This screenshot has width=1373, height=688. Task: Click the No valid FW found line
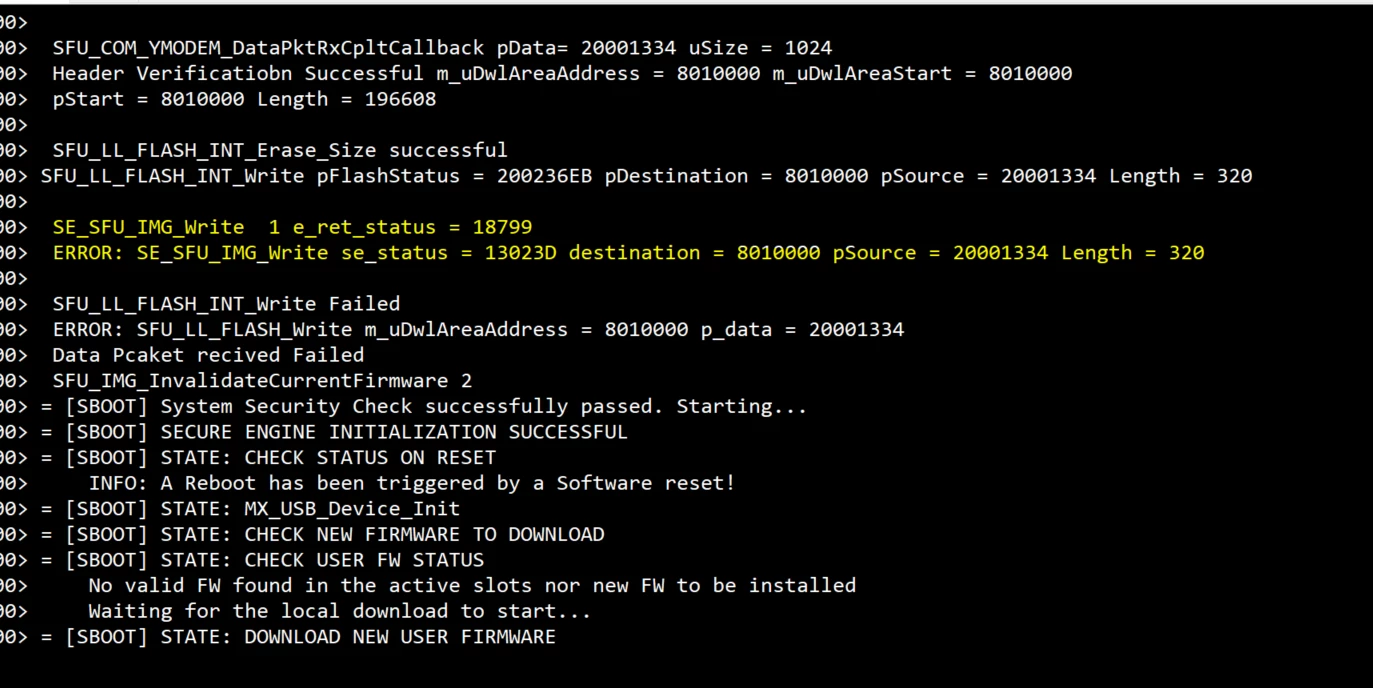click(472, 585)
